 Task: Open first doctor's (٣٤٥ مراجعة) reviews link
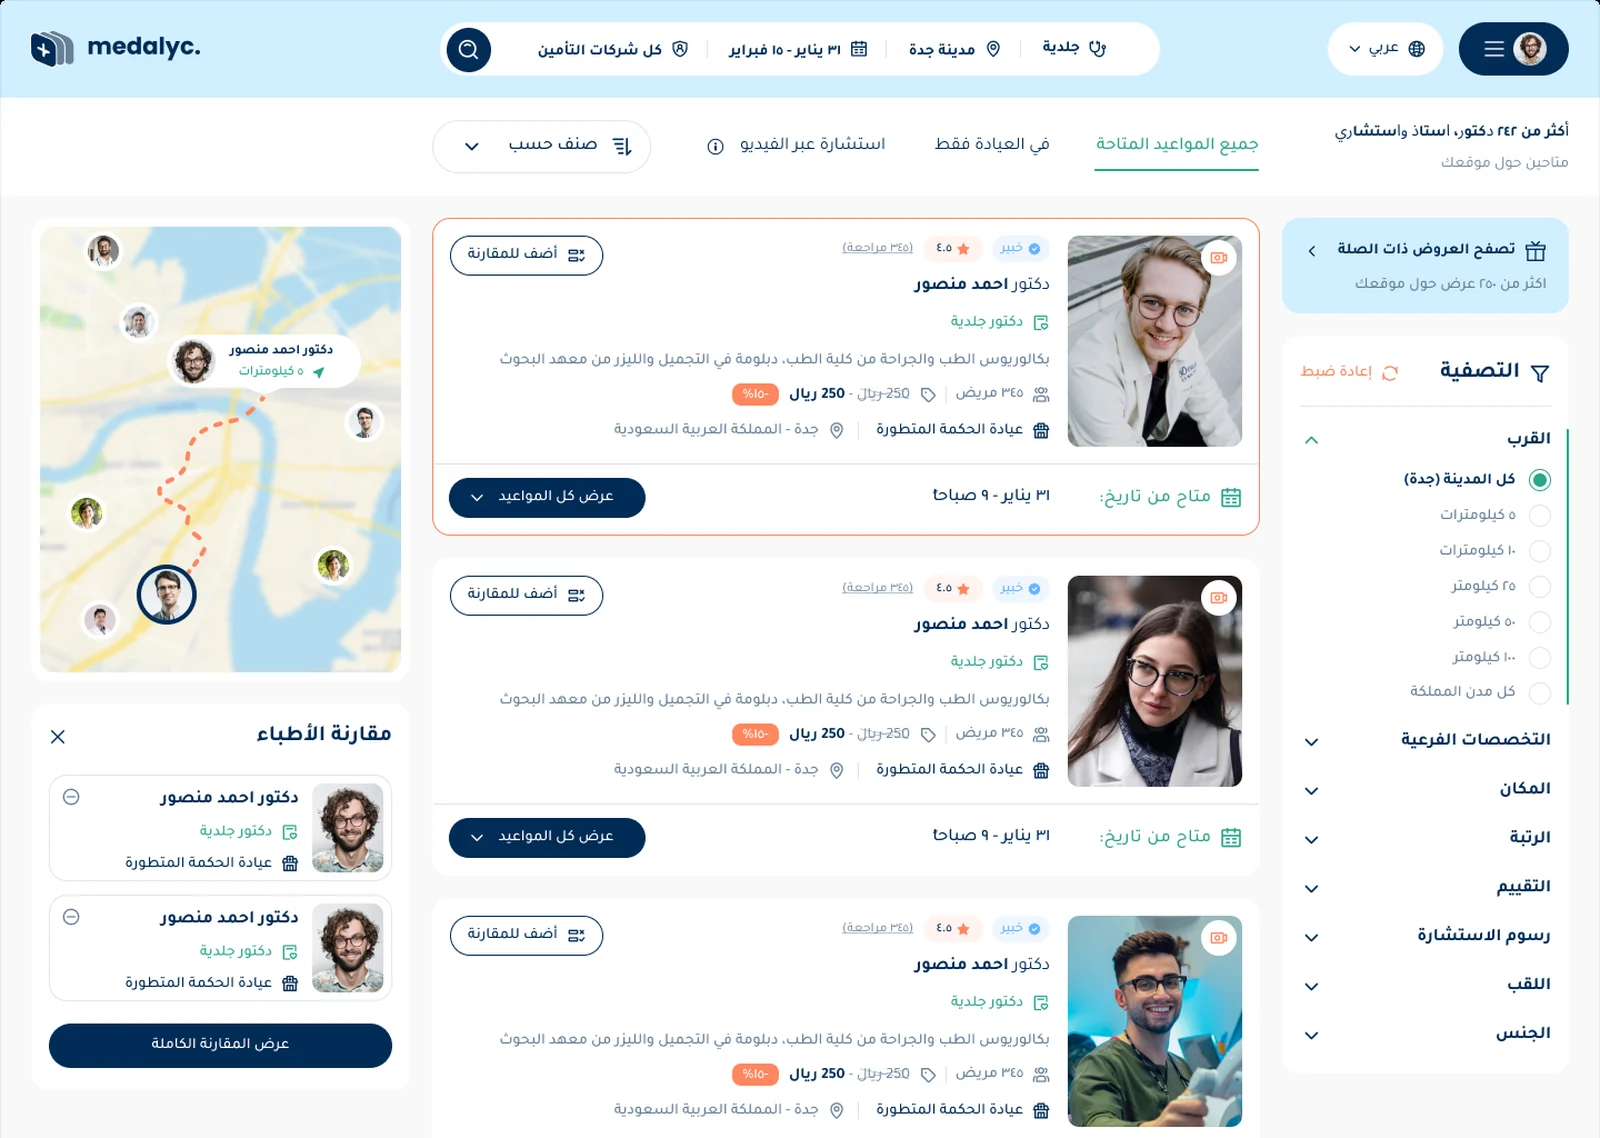coord(877,248)
